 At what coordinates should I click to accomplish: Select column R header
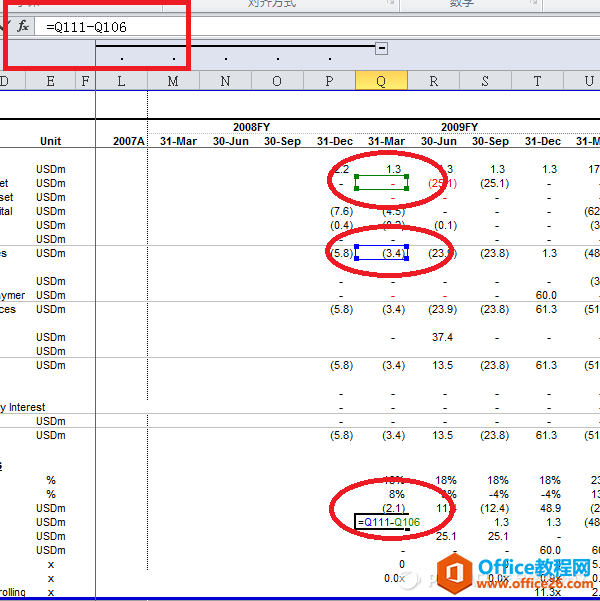[433, 81]
